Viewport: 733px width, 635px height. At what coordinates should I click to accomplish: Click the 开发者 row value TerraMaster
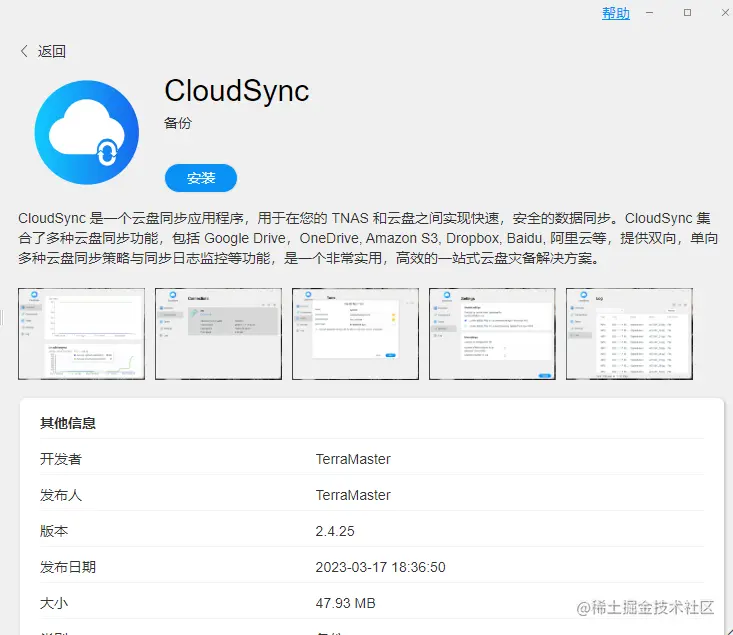(353, 459)
